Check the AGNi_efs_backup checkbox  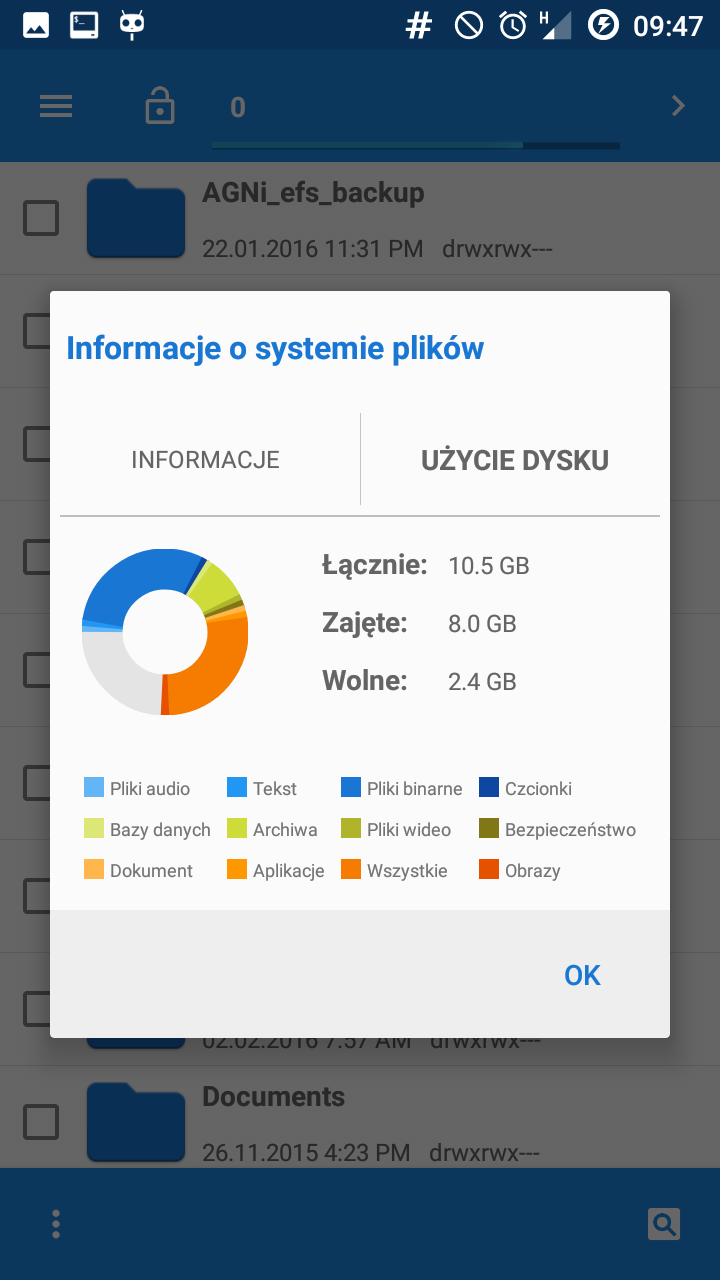coord(41,218)
